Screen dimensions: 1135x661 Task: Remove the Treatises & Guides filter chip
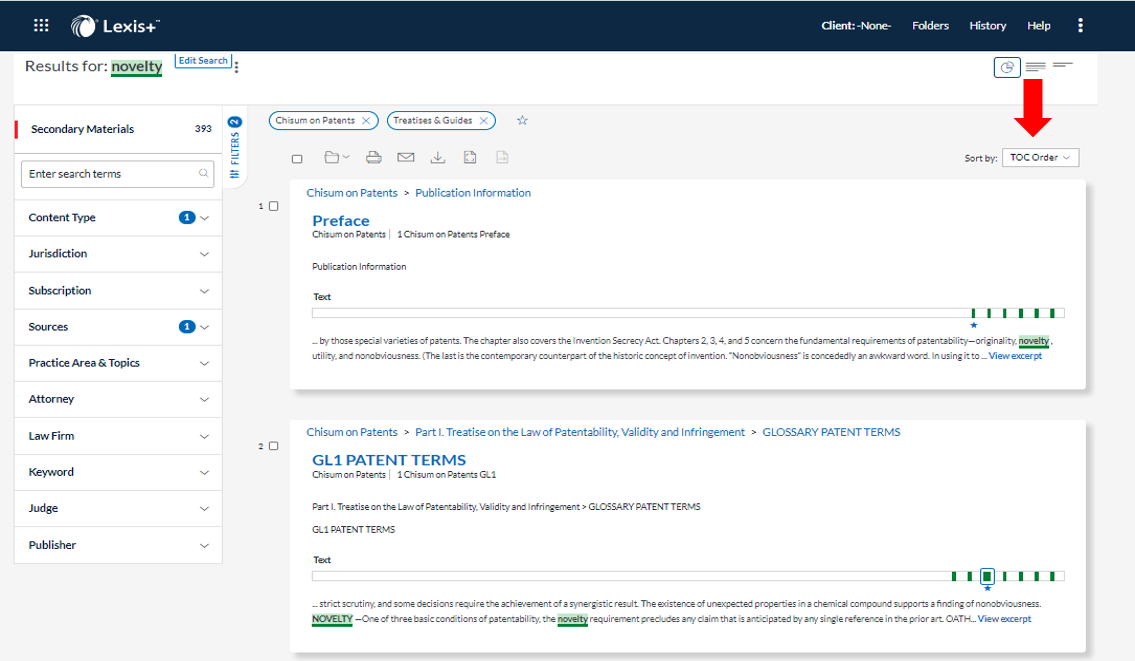tap(484, 120)
